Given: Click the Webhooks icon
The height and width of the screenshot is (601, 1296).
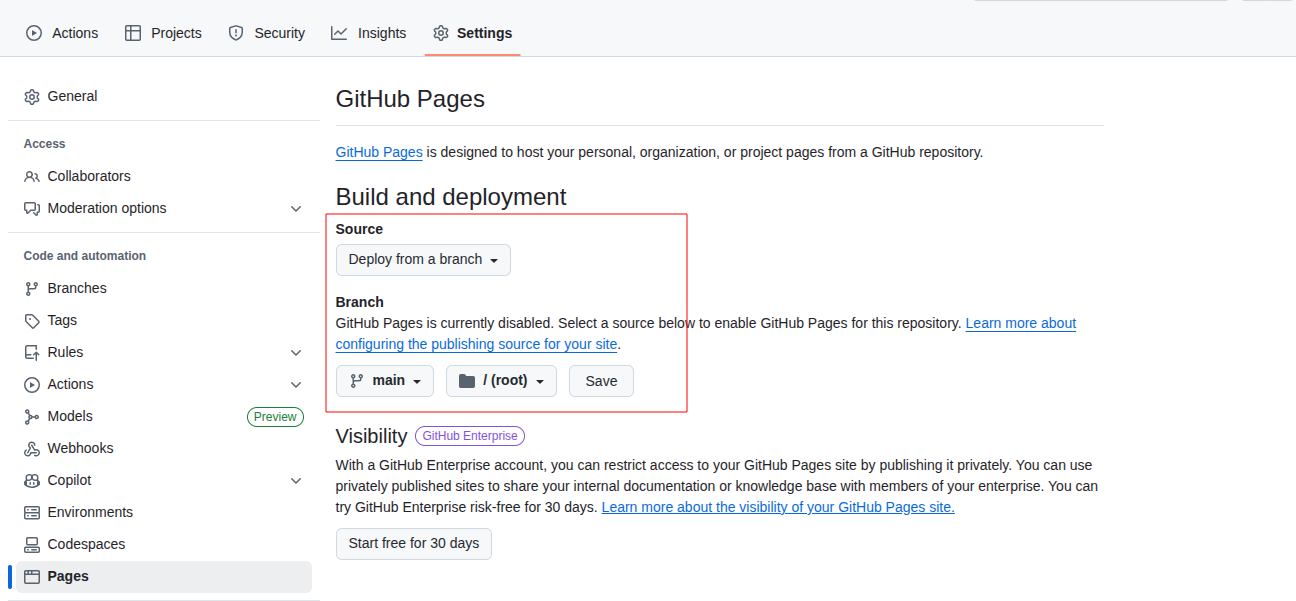Looking at the screenshot, I should [x=32, y=449].
